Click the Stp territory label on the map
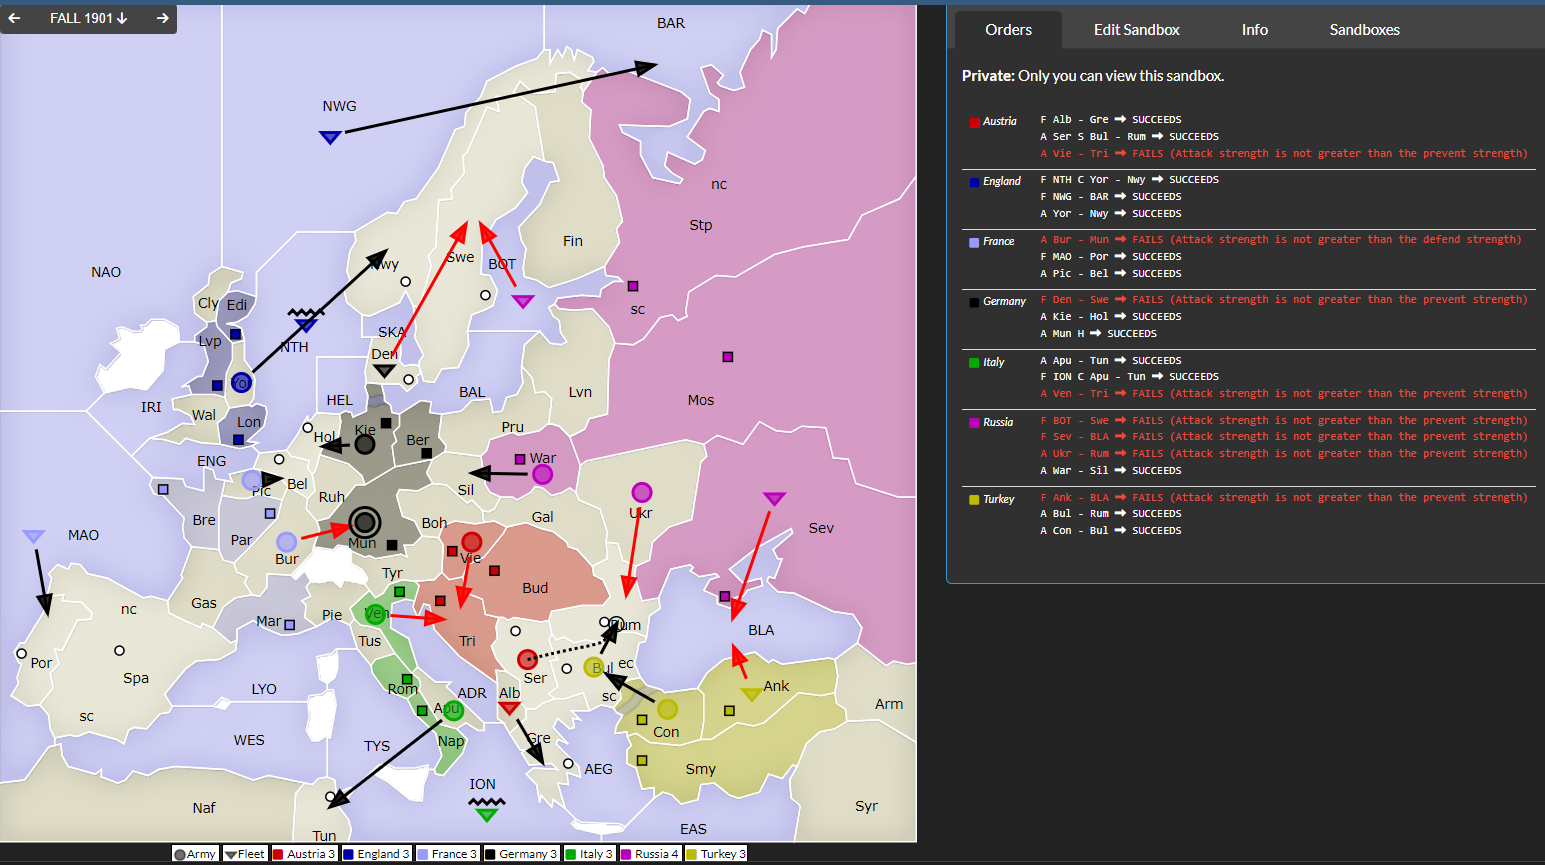Image resolution: width=1545 pixels, height=865 pixels. (701, 225)
